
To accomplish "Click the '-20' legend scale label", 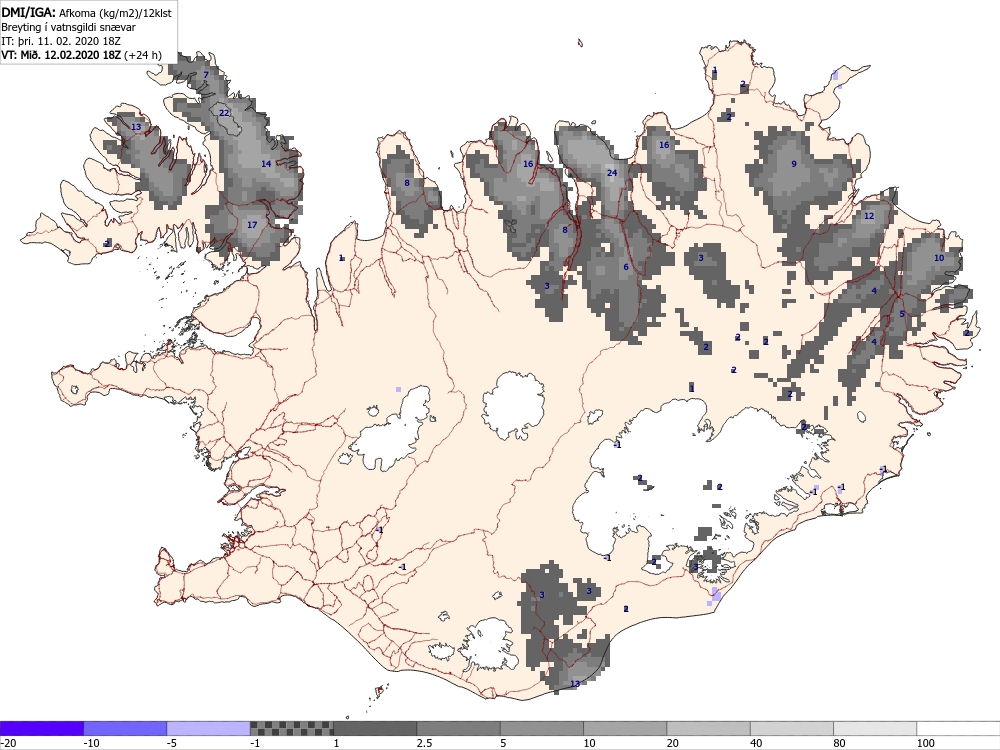I will (8, 743).
